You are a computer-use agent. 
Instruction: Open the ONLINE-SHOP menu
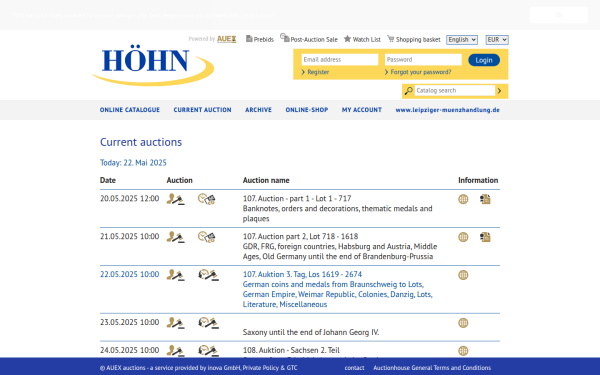(x=307, y=110)
